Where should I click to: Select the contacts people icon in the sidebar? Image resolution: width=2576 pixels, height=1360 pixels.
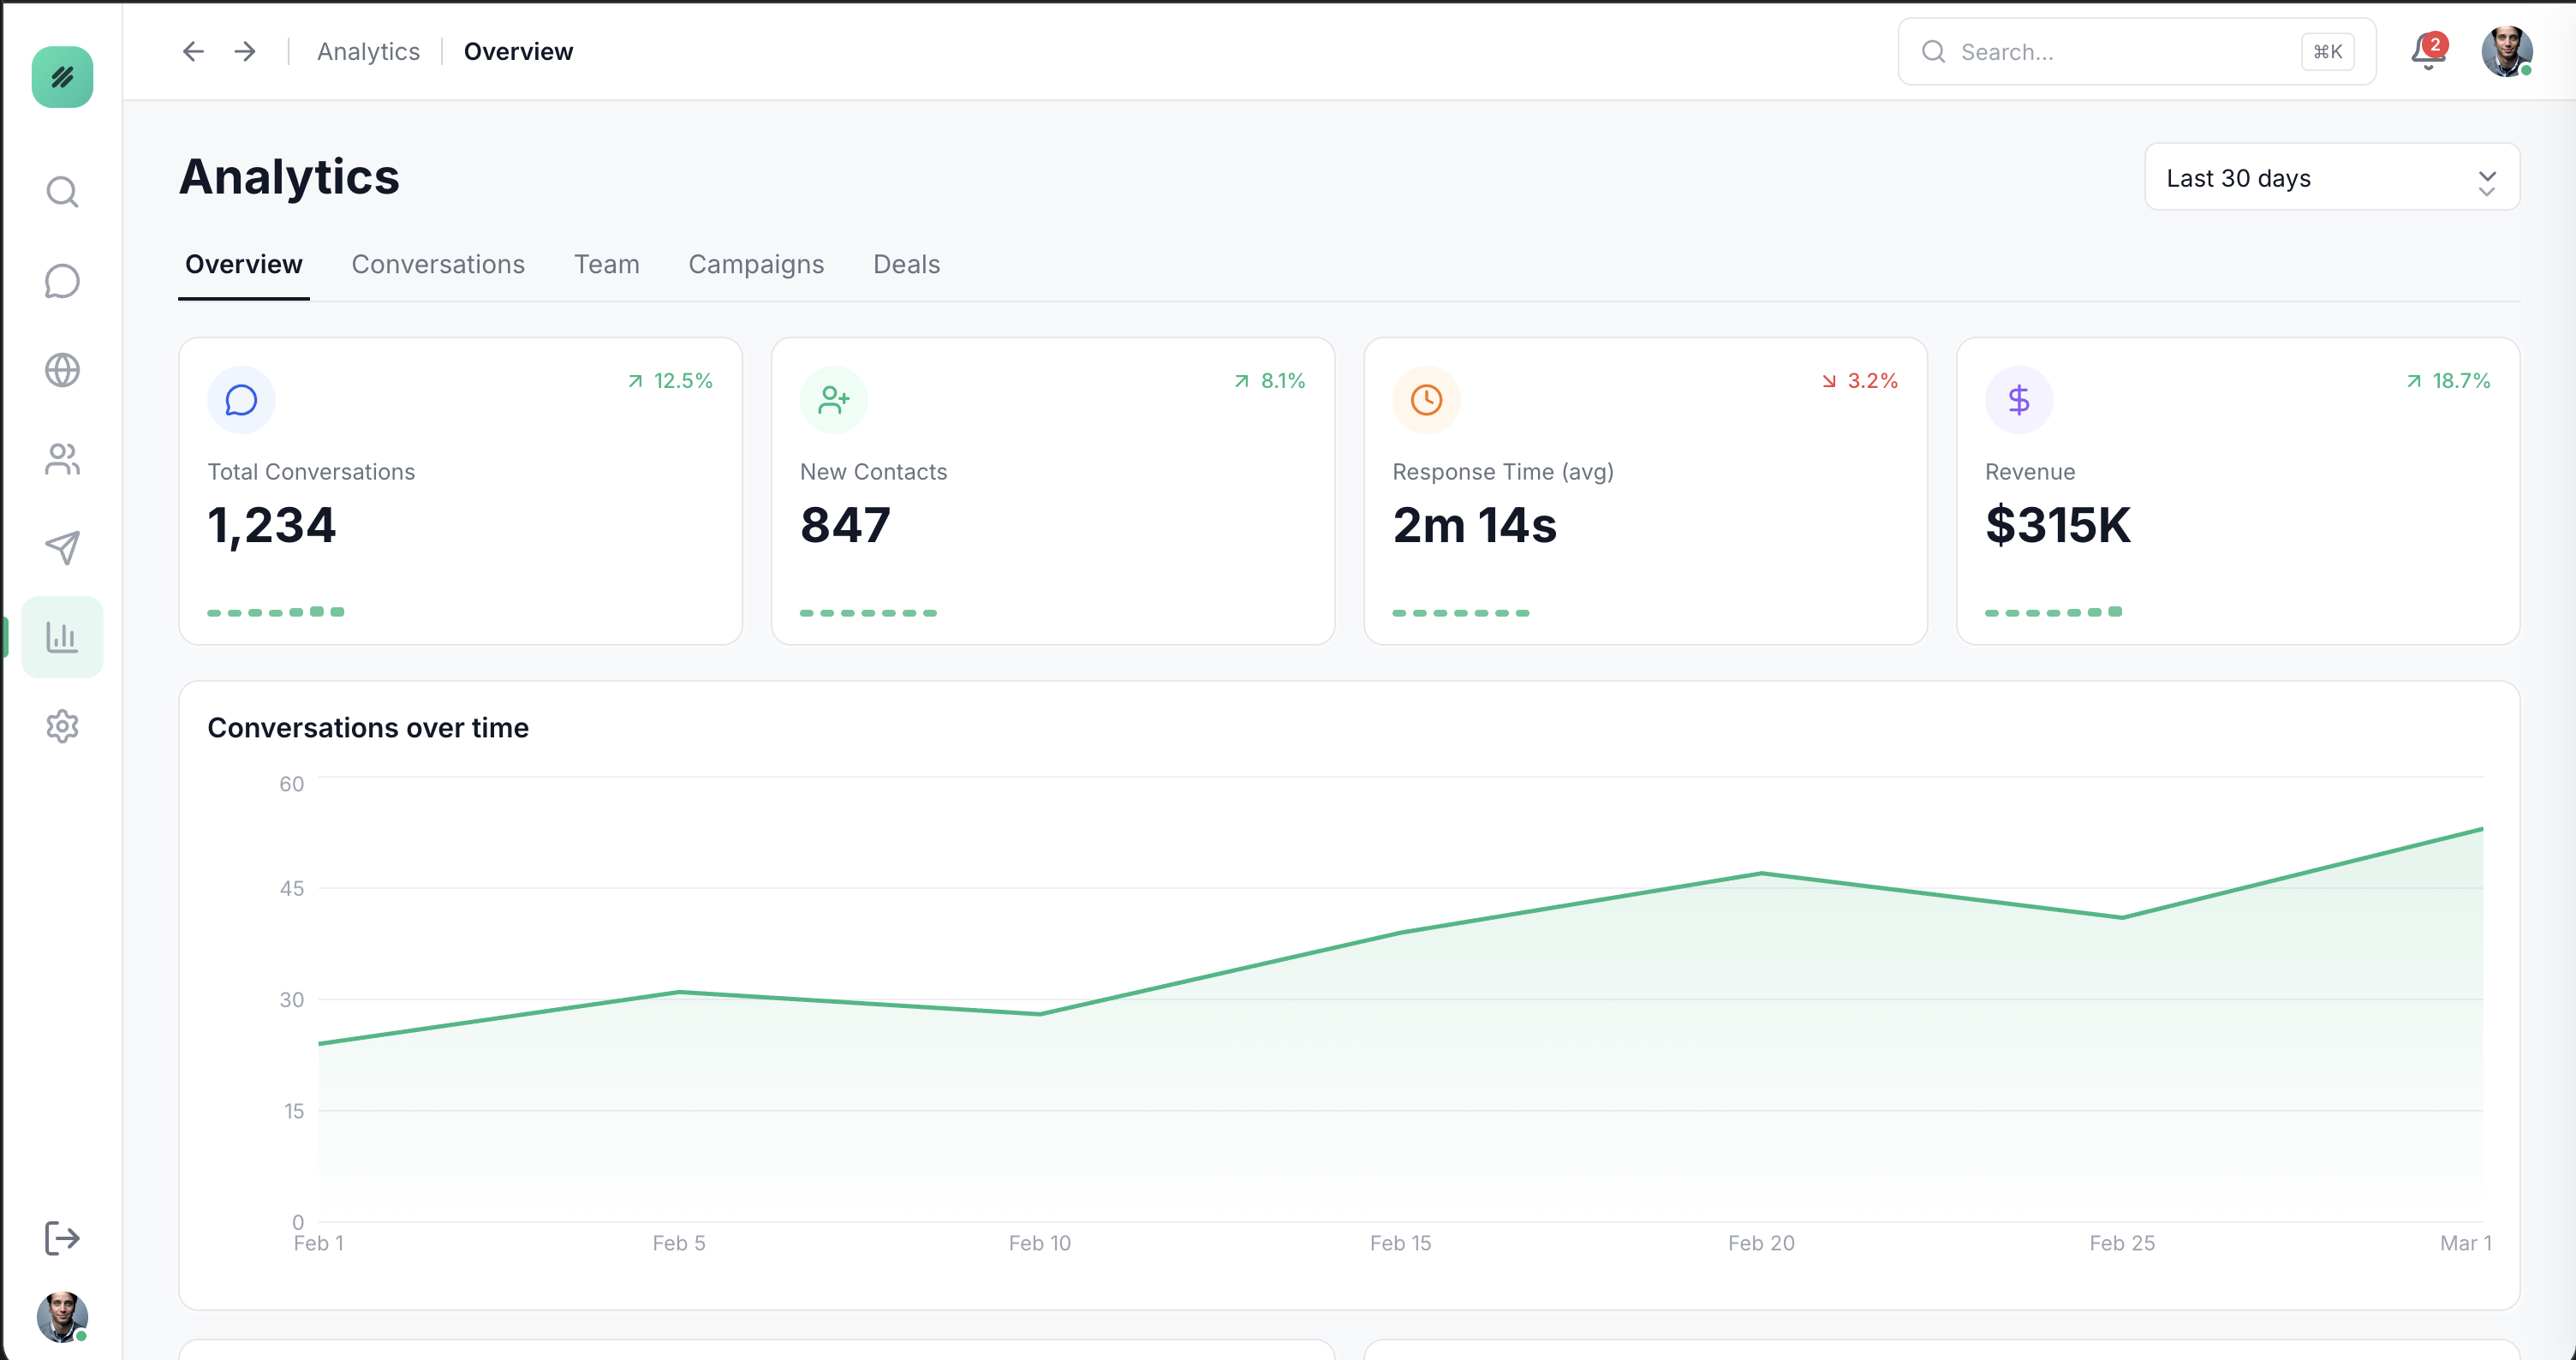point(62,458)
